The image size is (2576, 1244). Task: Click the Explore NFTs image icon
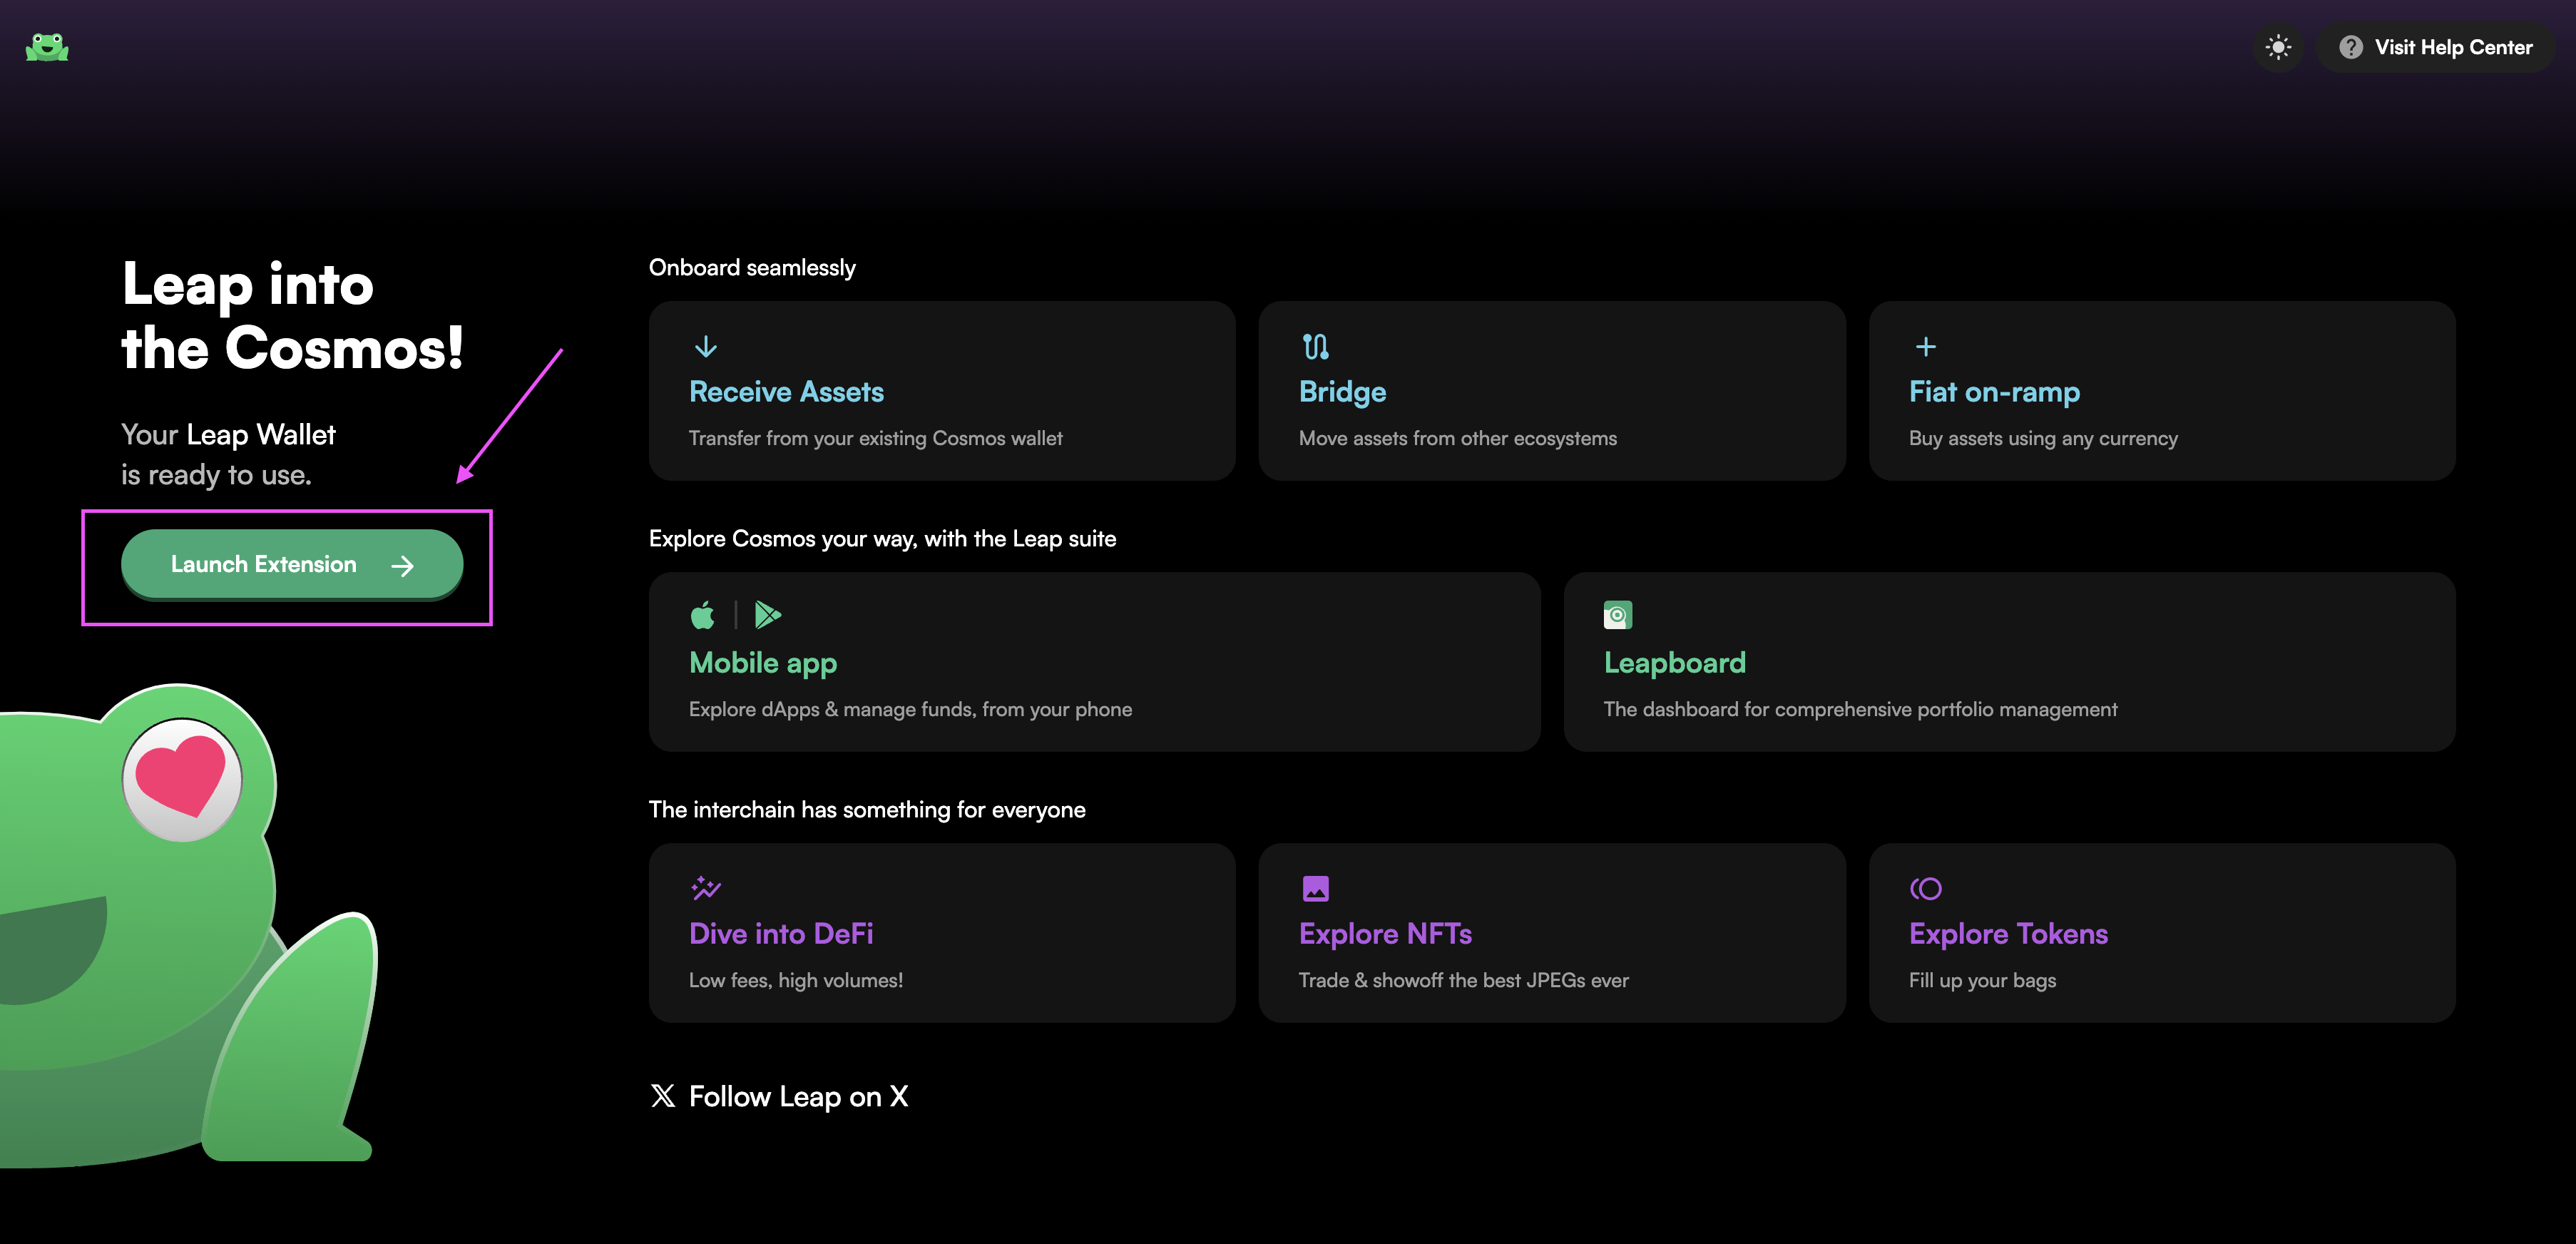1315,888
